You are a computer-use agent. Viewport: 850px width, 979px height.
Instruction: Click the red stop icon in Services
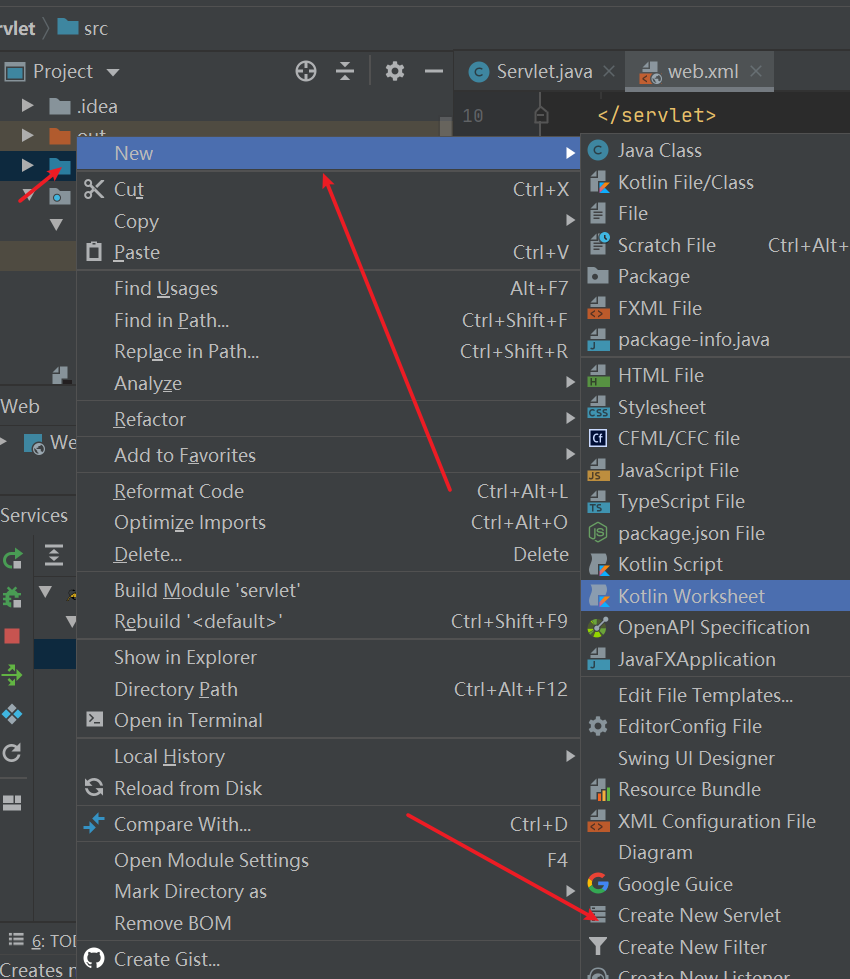click(12, 636)
